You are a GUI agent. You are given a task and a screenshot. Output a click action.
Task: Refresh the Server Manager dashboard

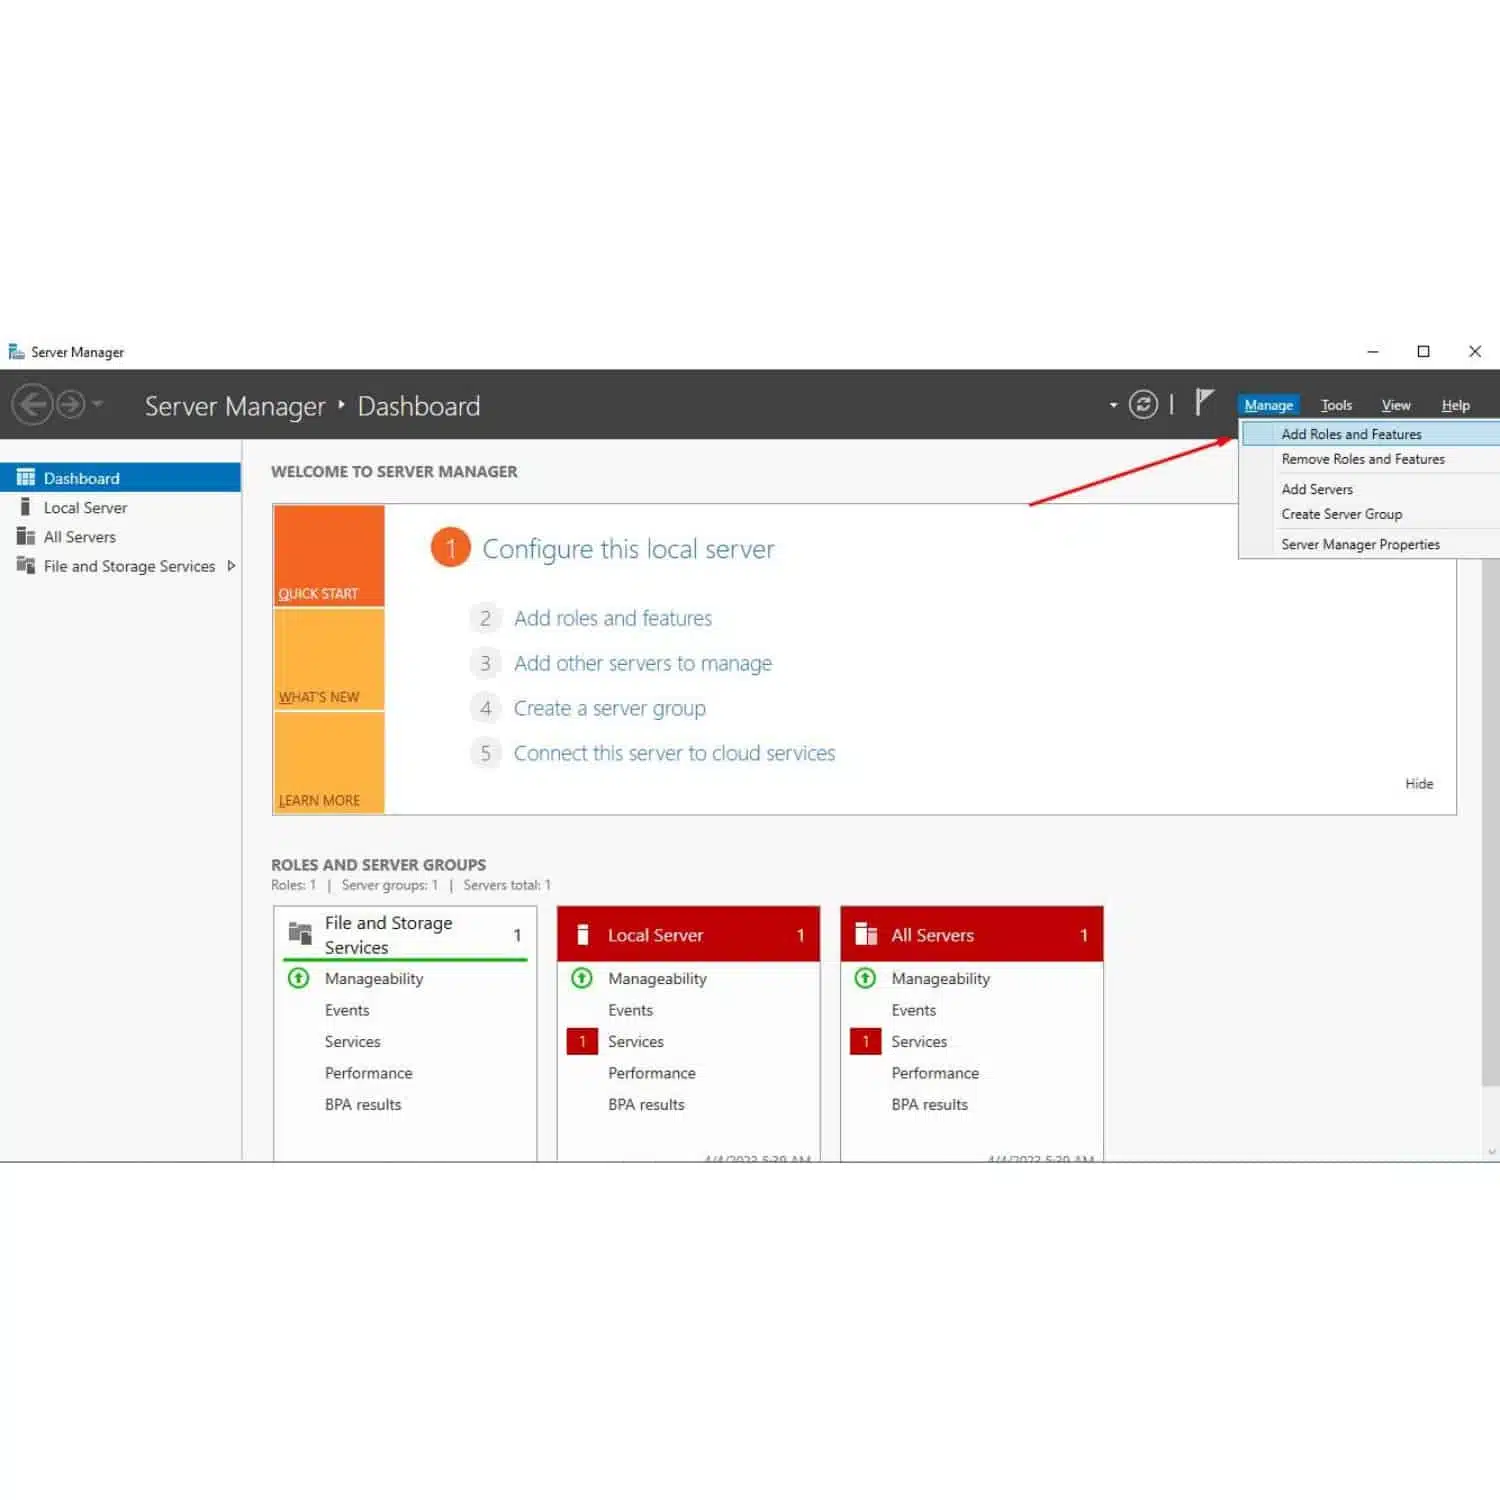[x=1143, y=404]
